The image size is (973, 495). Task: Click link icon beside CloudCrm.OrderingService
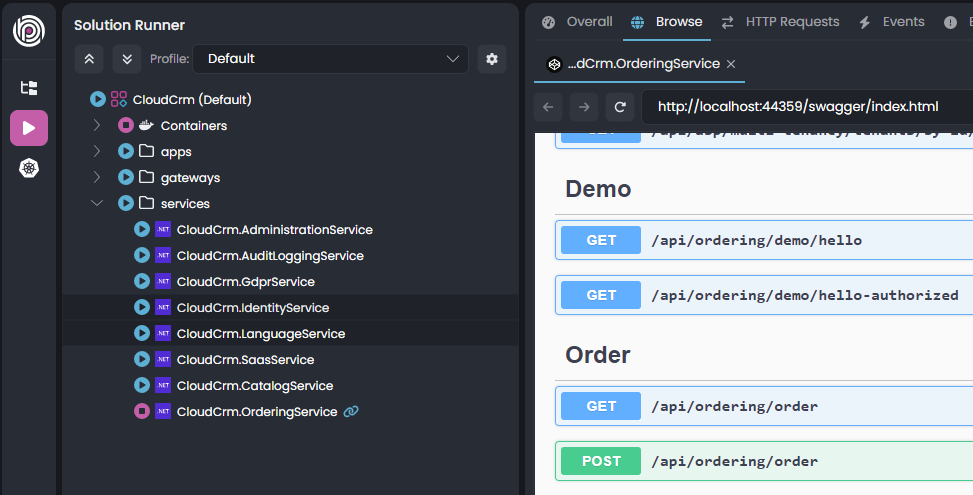coord(351,411)
